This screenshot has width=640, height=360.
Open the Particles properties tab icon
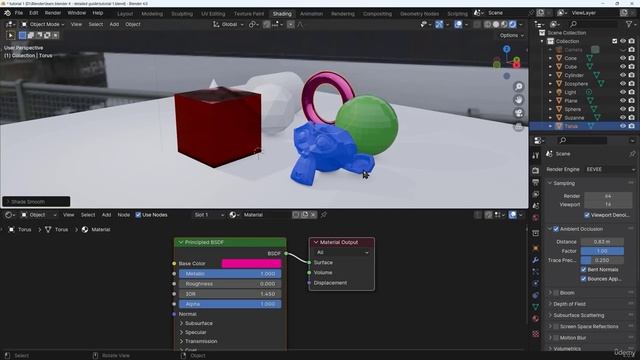pyautogui.click(x=536, y=272)
